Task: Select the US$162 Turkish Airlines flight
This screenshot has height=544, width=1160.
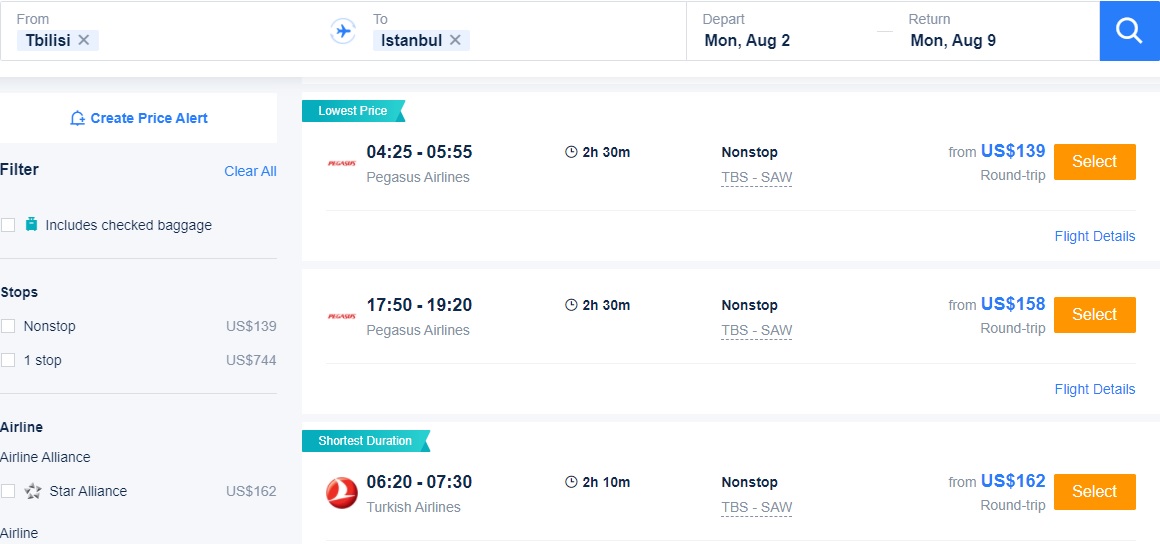Action: click(1094, 492)
